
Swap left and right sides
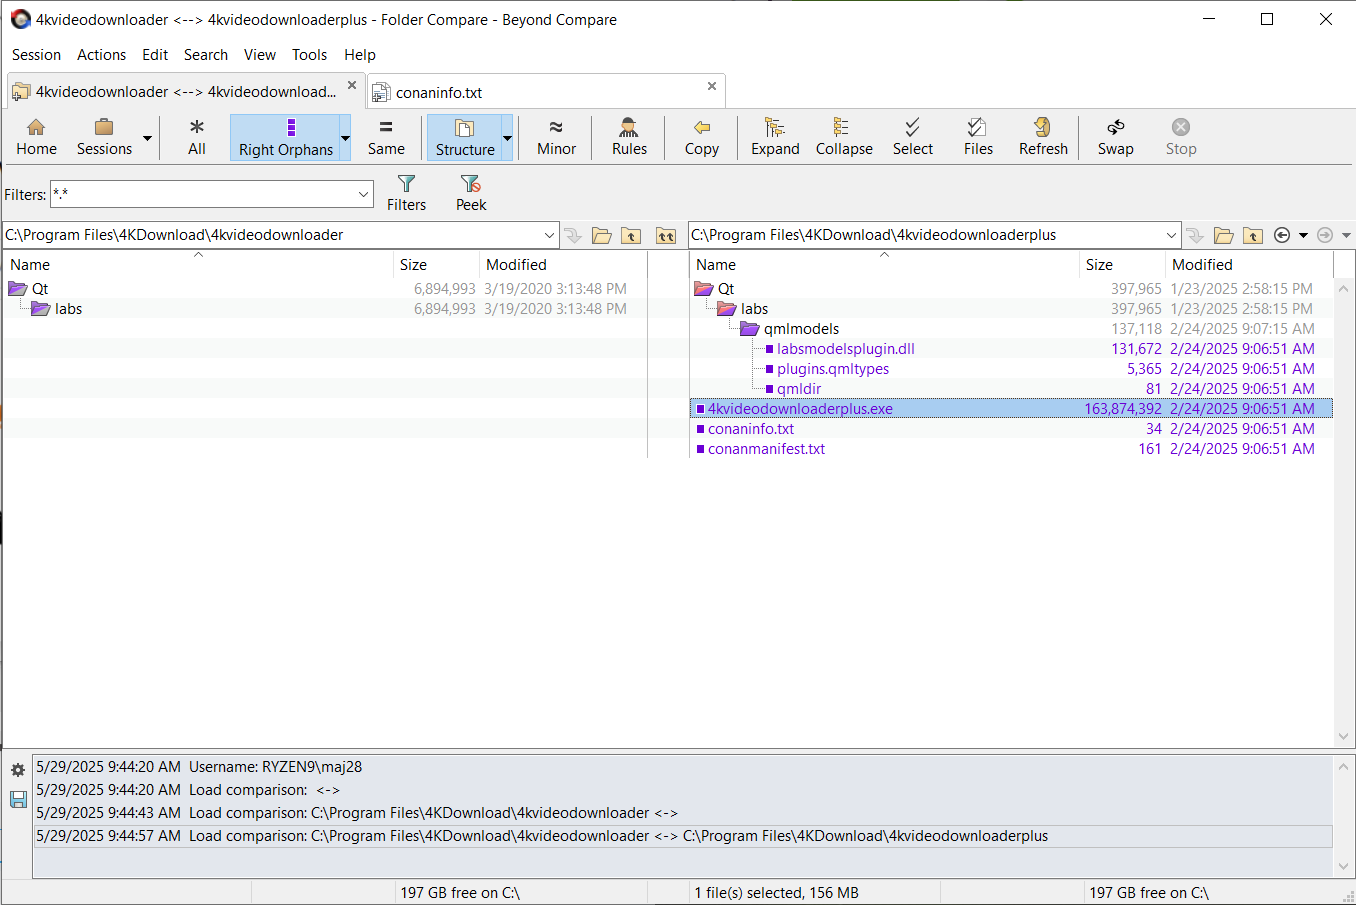[1115, 137]
